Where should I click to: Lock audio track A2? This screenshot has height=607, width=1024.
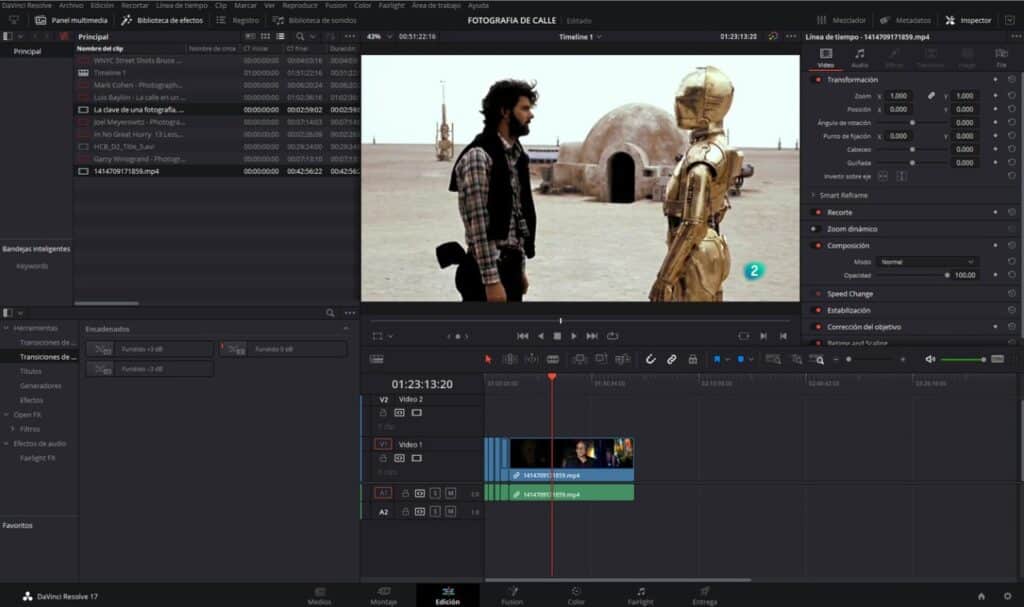[x=405, y=512]
